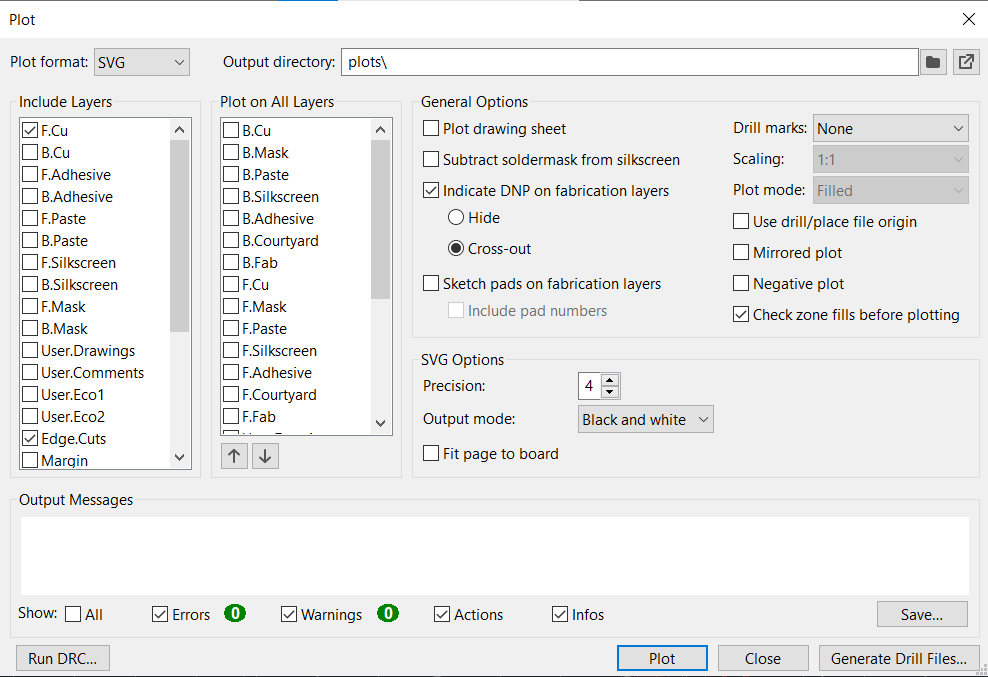The height and width of the screenshot is (677, 988).
Task: Enable Mirrored plot checkbox
Action: [741, 253]
